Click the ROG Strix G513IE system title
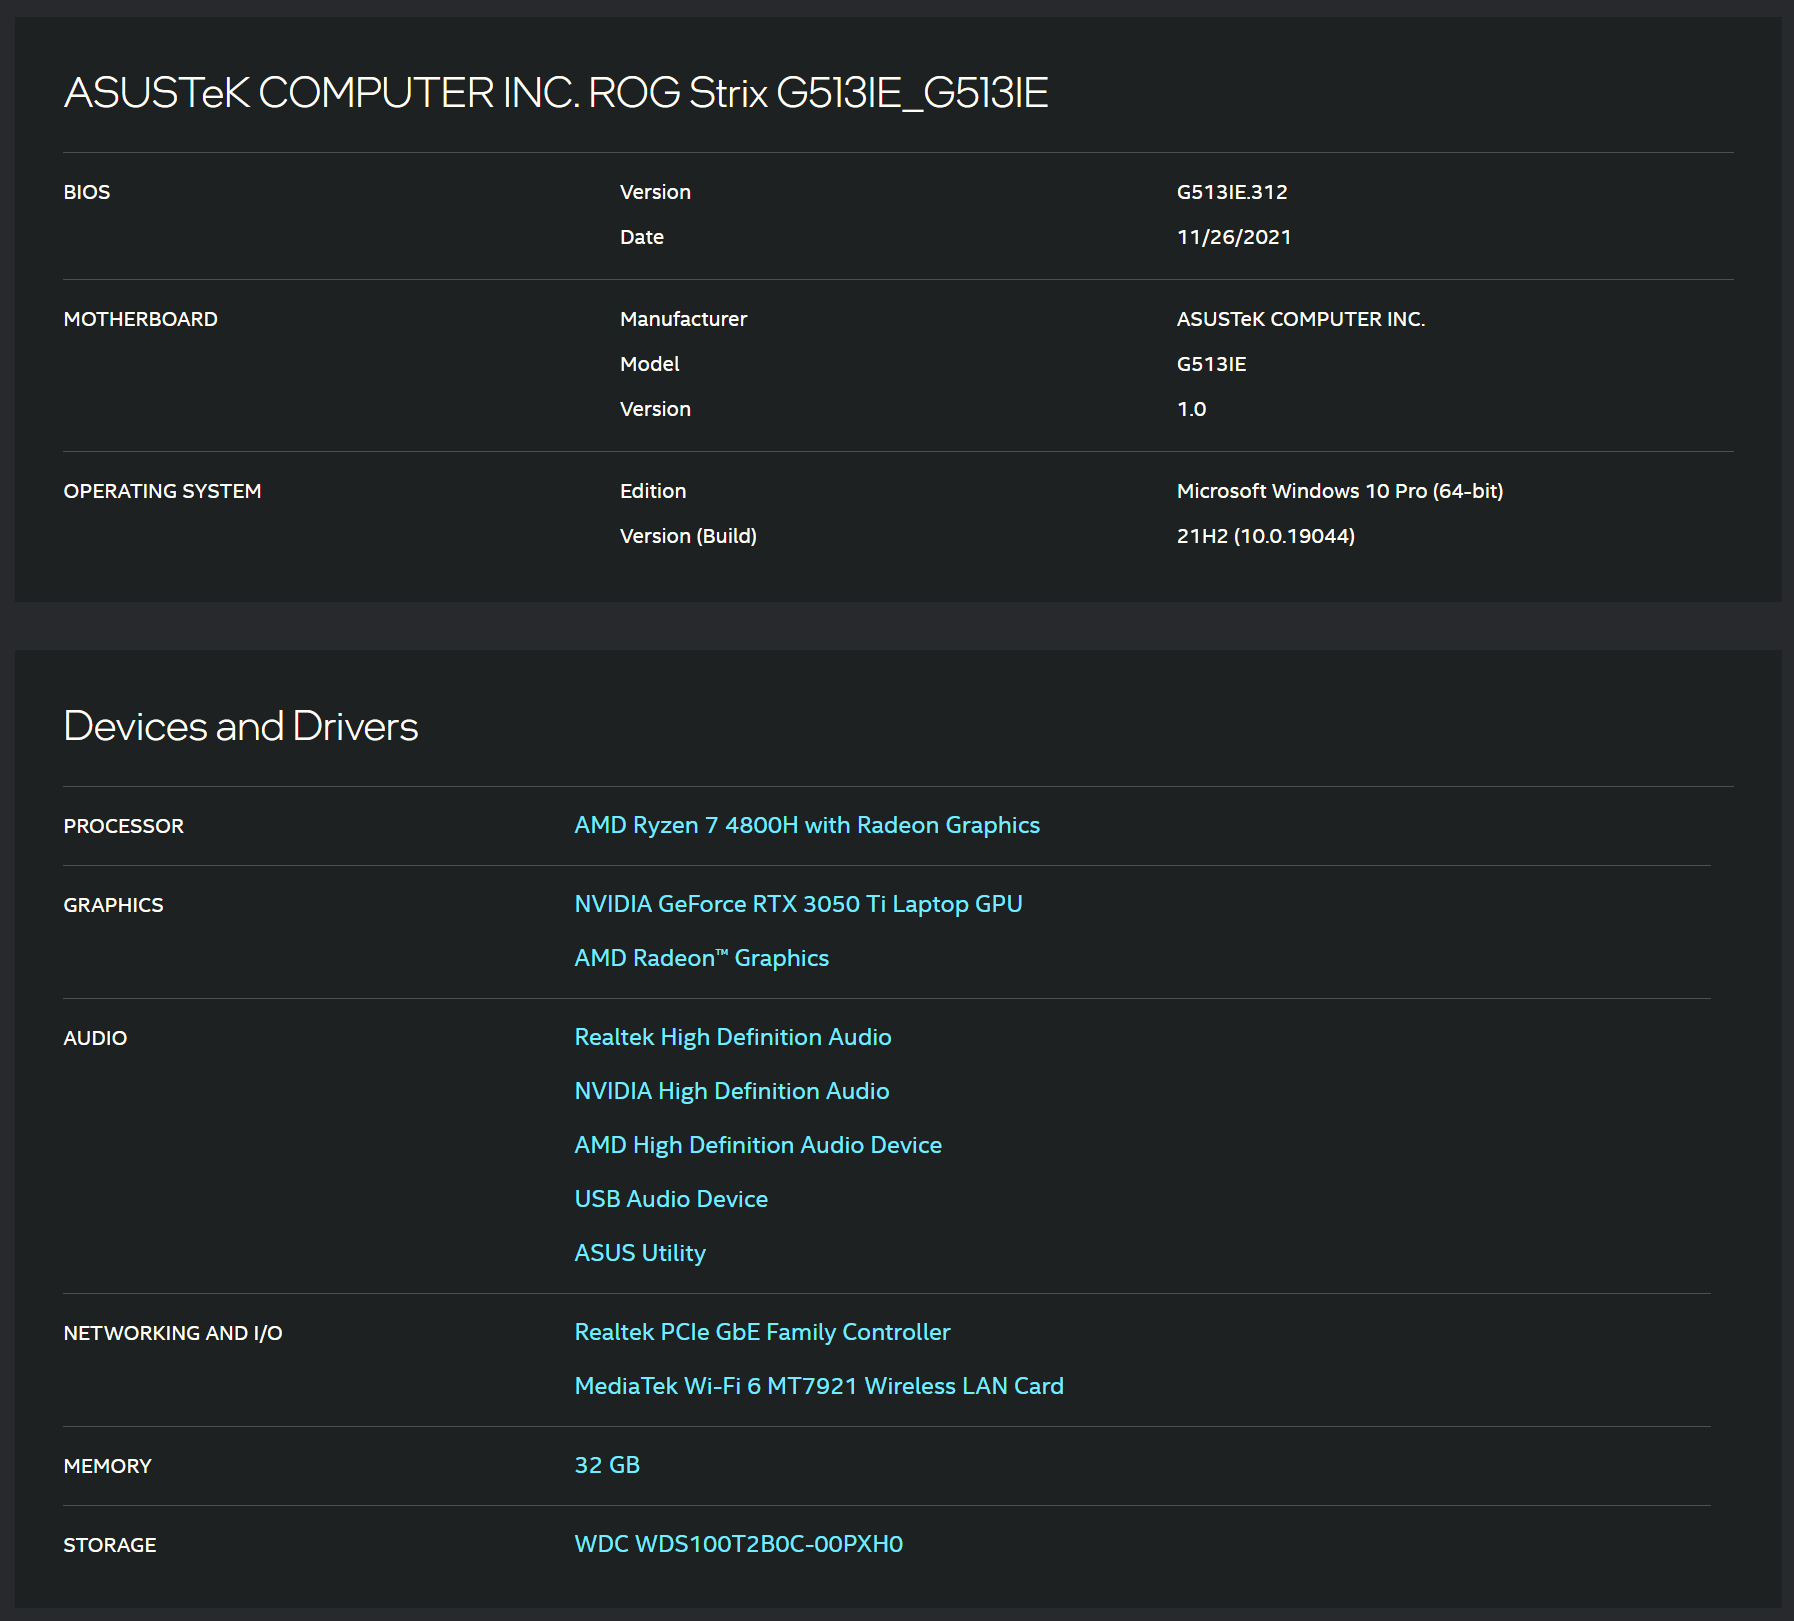Viewport: 1794px width, 1621px height. point(555,93)
